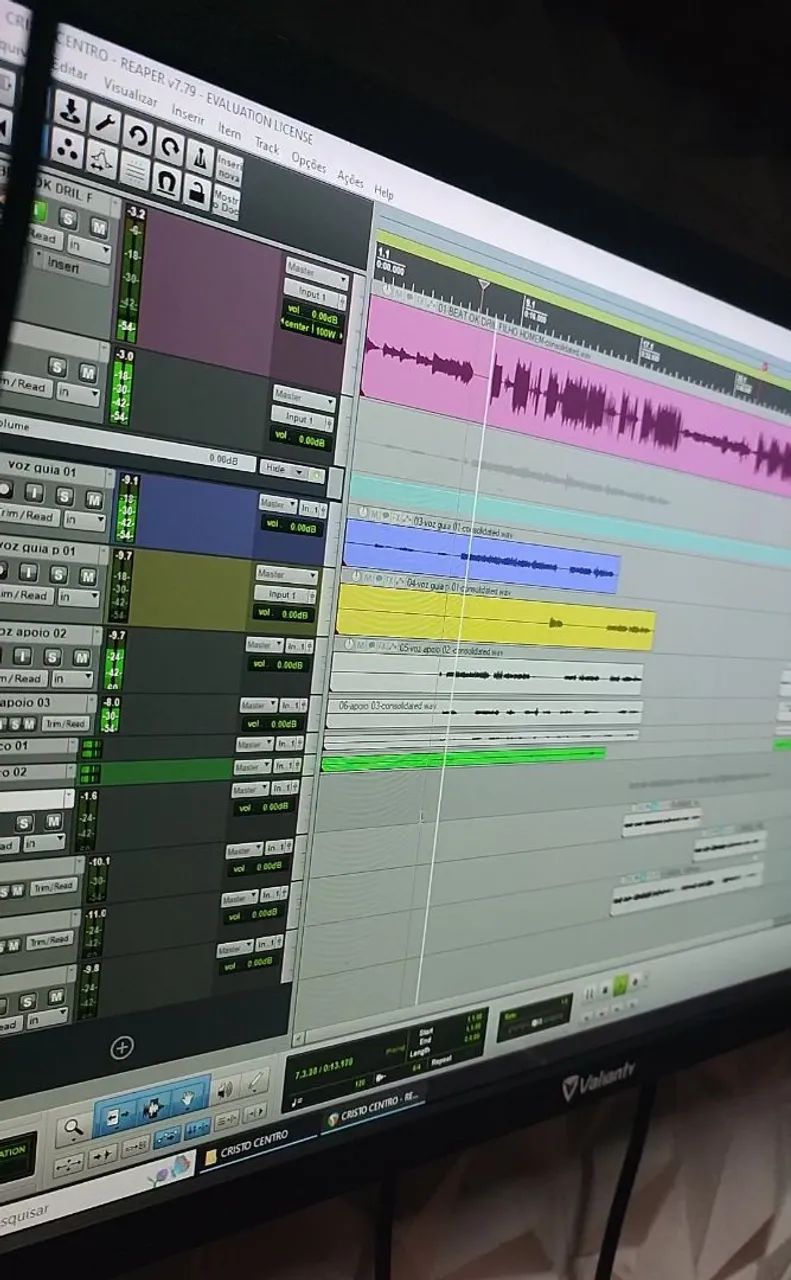Select the blue 03-voz guia 01 audio item
The width and height of the screenshot is (791, 1280).
[480, 556]
